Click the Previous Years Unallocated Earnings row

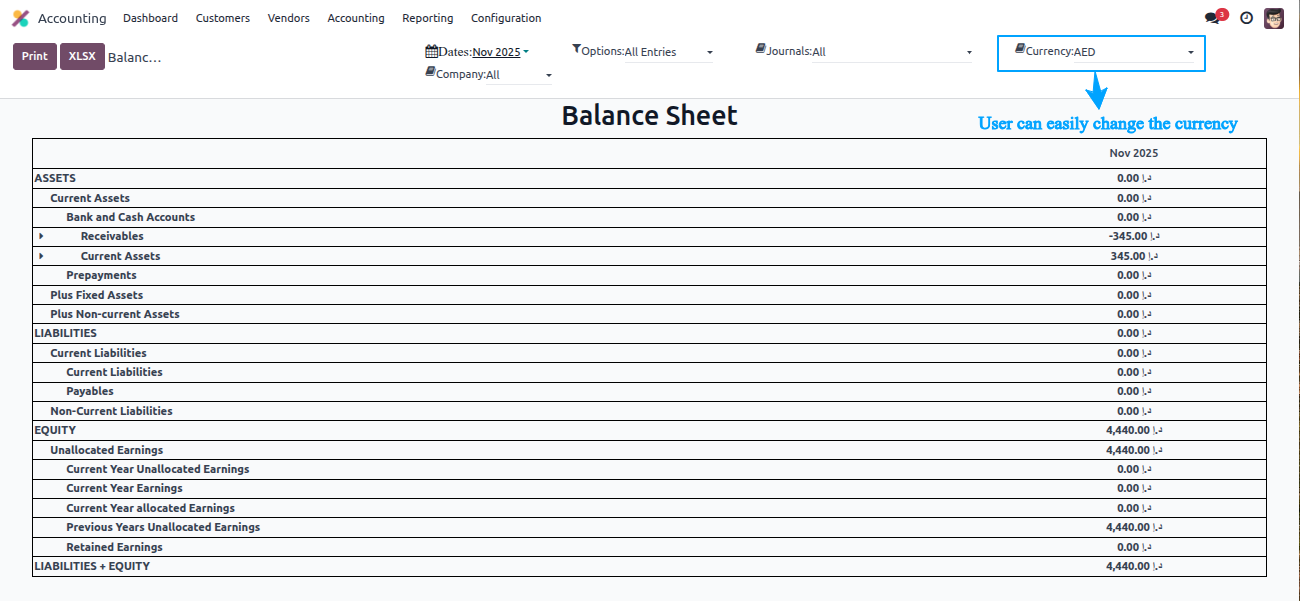click(x=649, y=527)
